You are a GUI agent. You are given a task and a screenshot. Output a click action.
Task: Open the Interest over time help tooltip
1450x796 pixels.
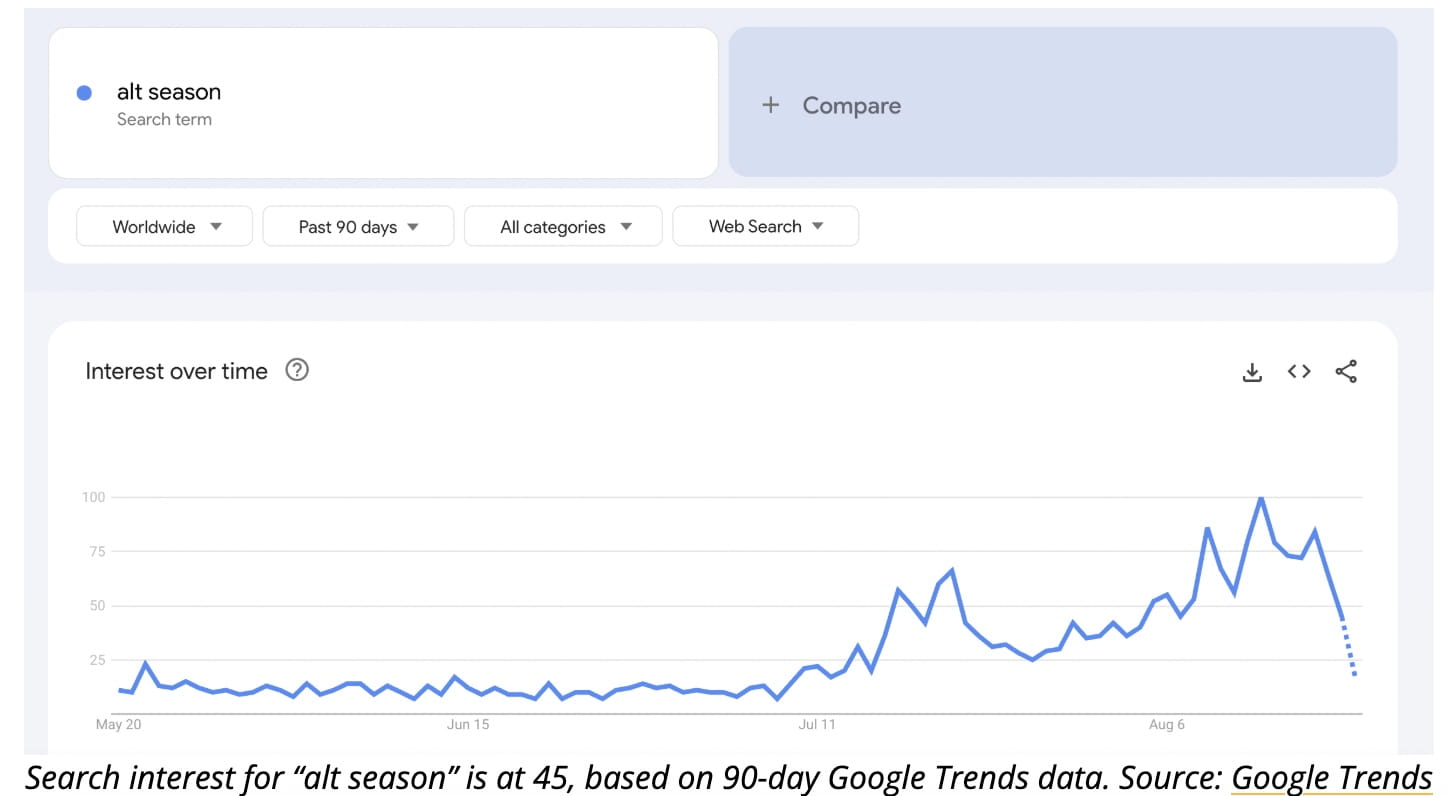[x=296, y=370]
